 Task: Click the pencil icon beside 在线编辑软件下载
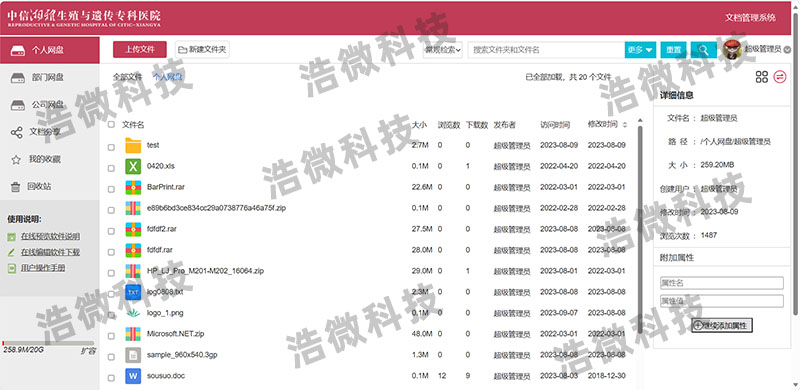(12, 252)
